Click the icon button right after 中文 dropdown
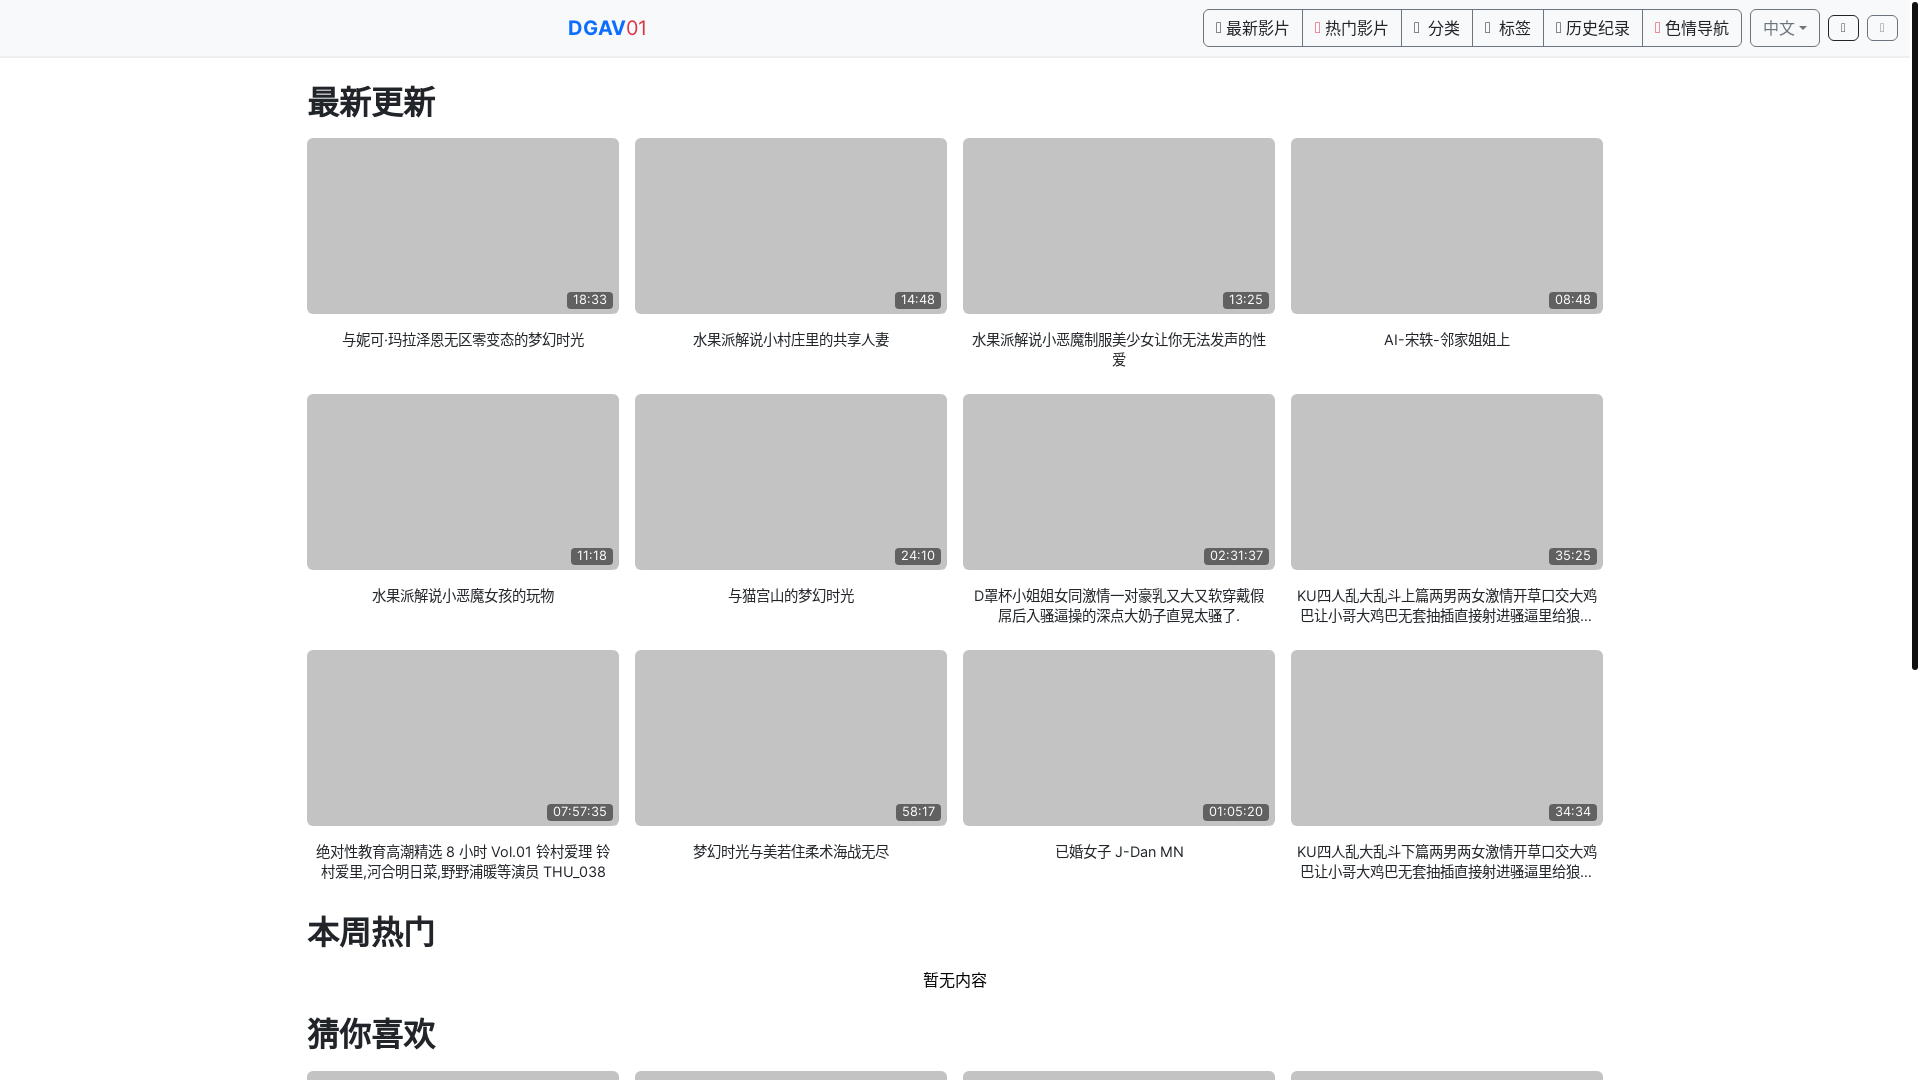The height and width of the screenshot is (1080, 1920). click(x=1843, y=28)
